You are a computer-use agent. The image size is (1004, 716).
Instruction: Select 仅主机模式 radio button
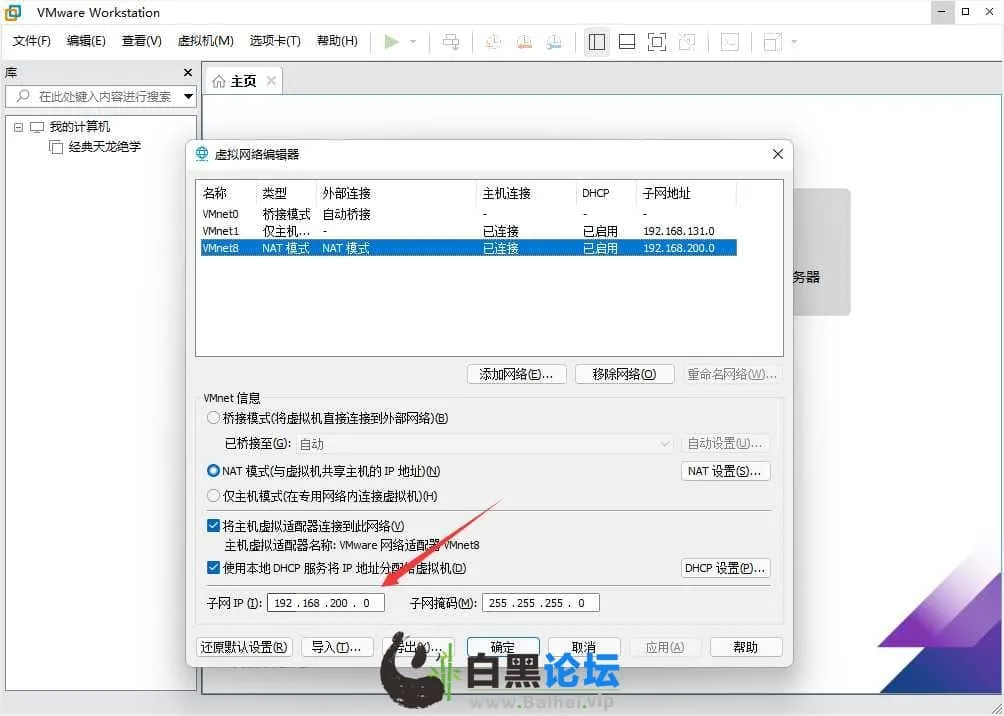tap(213, 496)
